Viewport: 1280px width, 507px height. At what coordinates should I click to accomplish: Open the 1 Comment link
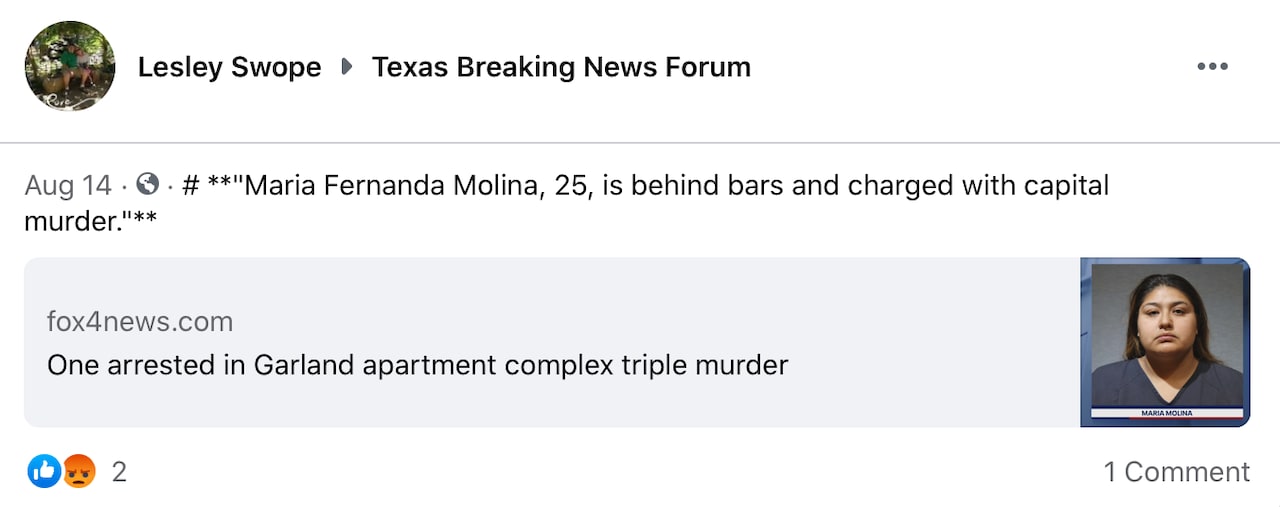pyautogui.click(x=1176, y=472)
